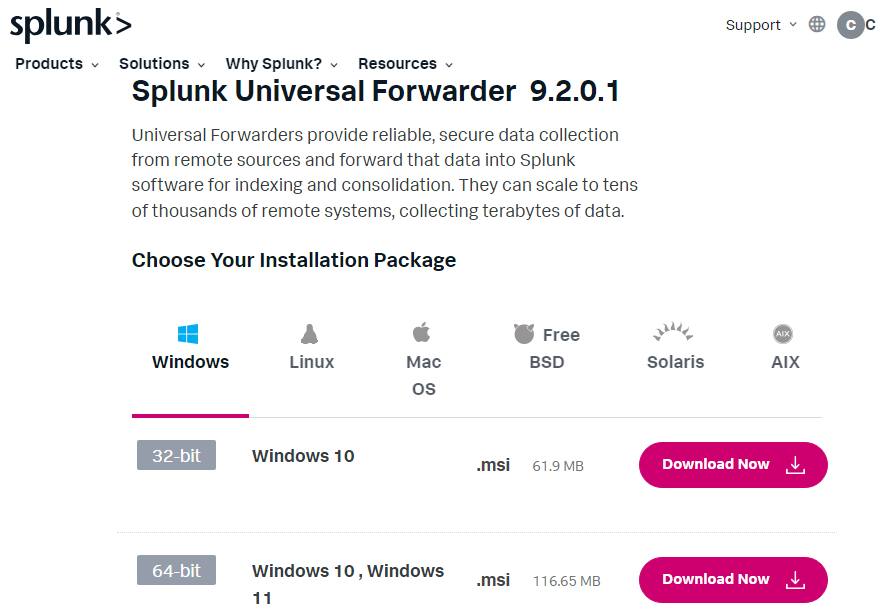Click the Splunk logo
876x610 pixels.
tap(70, 26)
